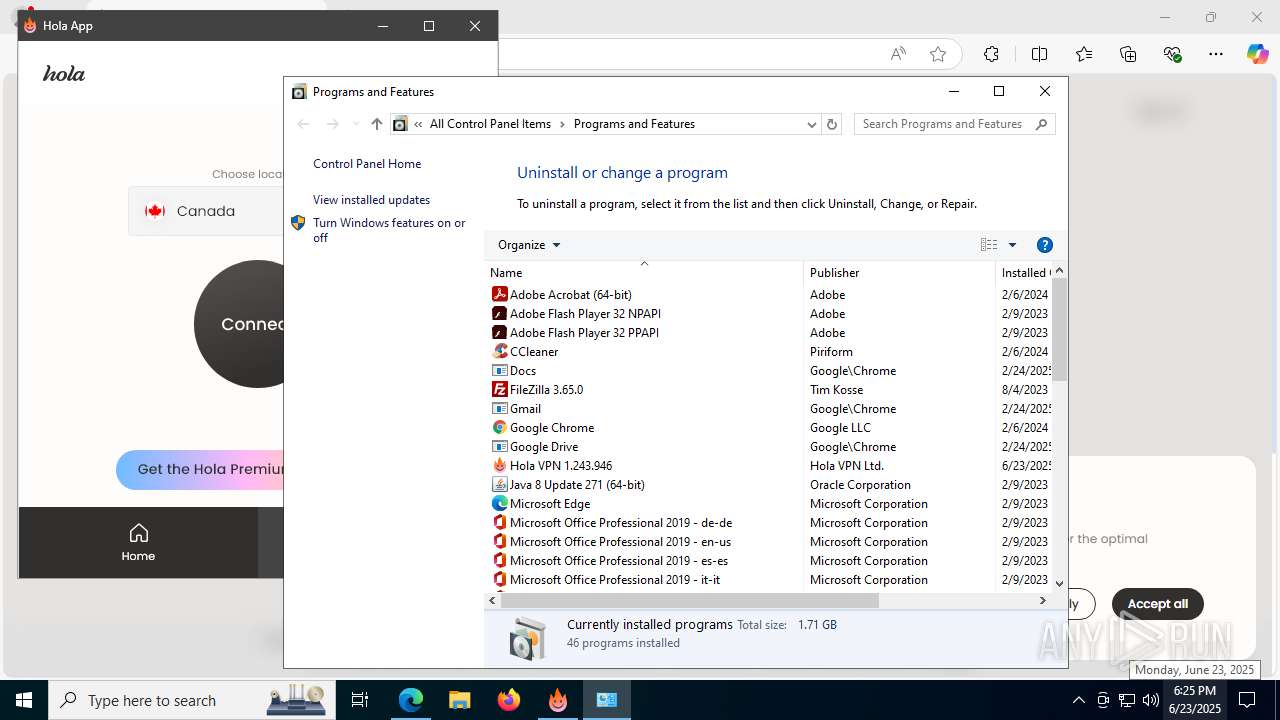1280x720 pixels.
Task: Click Get the Hola Premium button
Action: (200, 469)
